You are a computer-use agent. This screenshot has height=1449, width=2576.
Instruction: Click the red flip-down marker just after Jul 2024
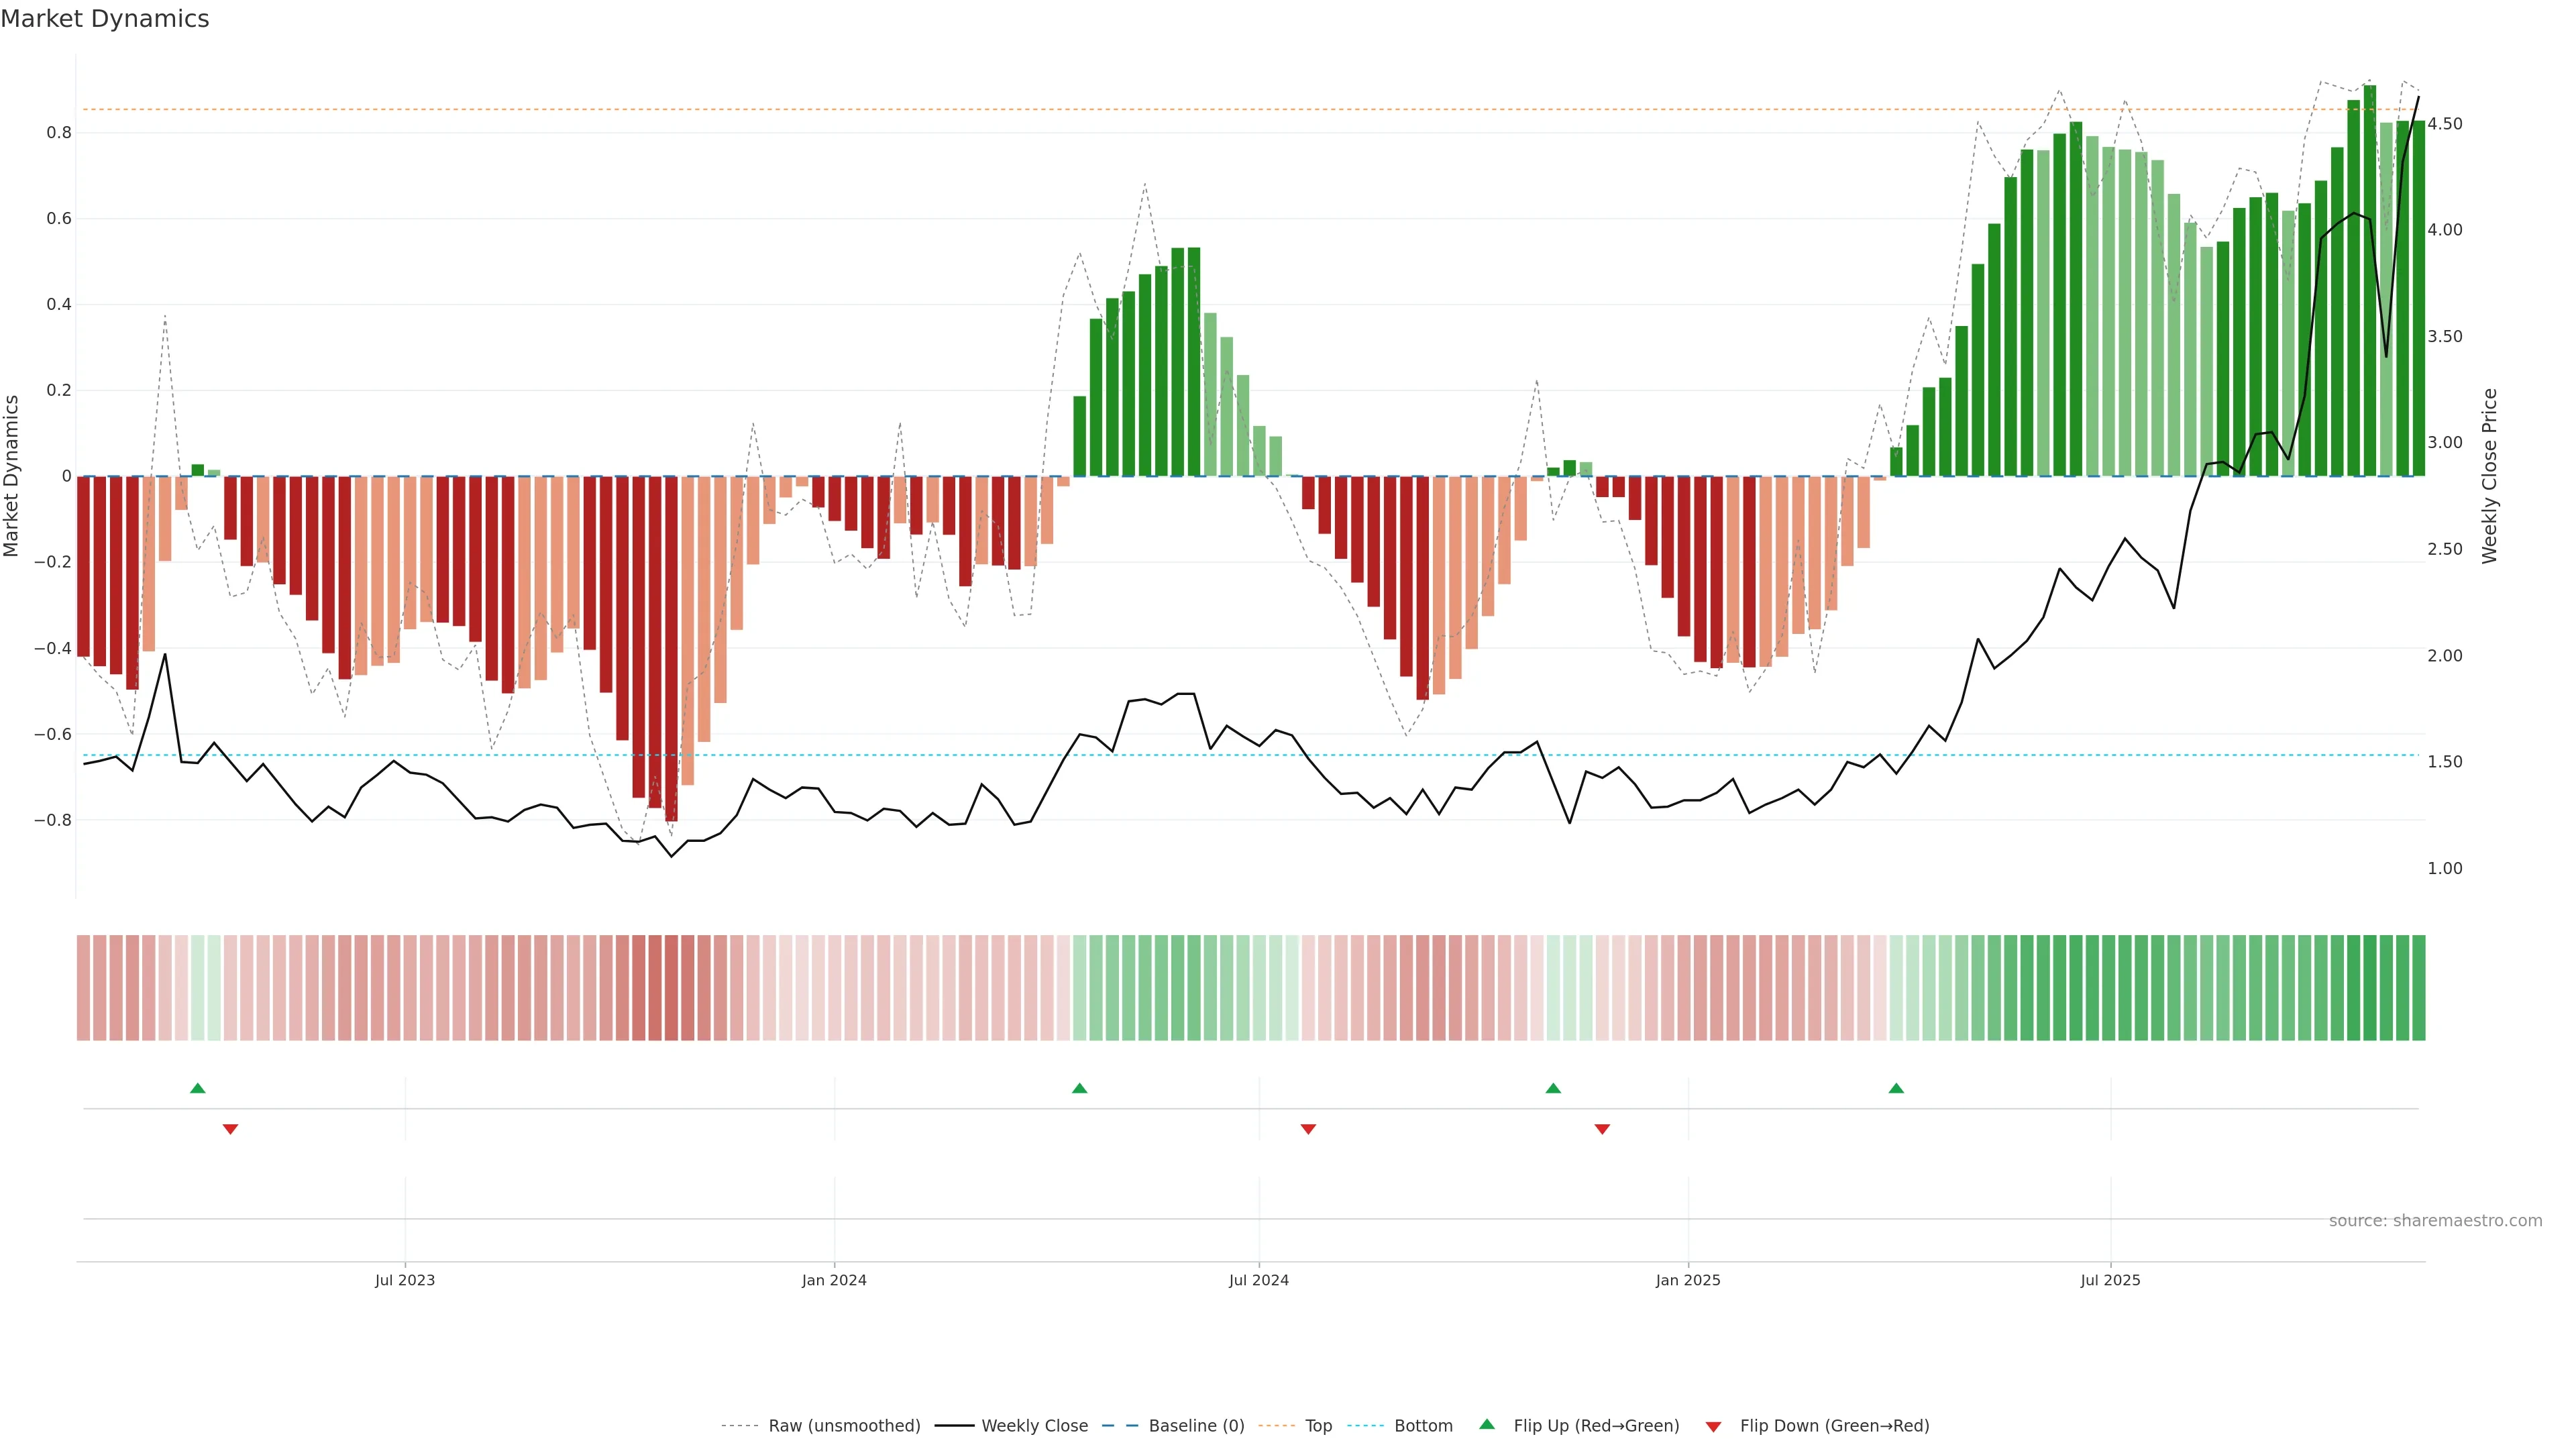point(1308,1129)
